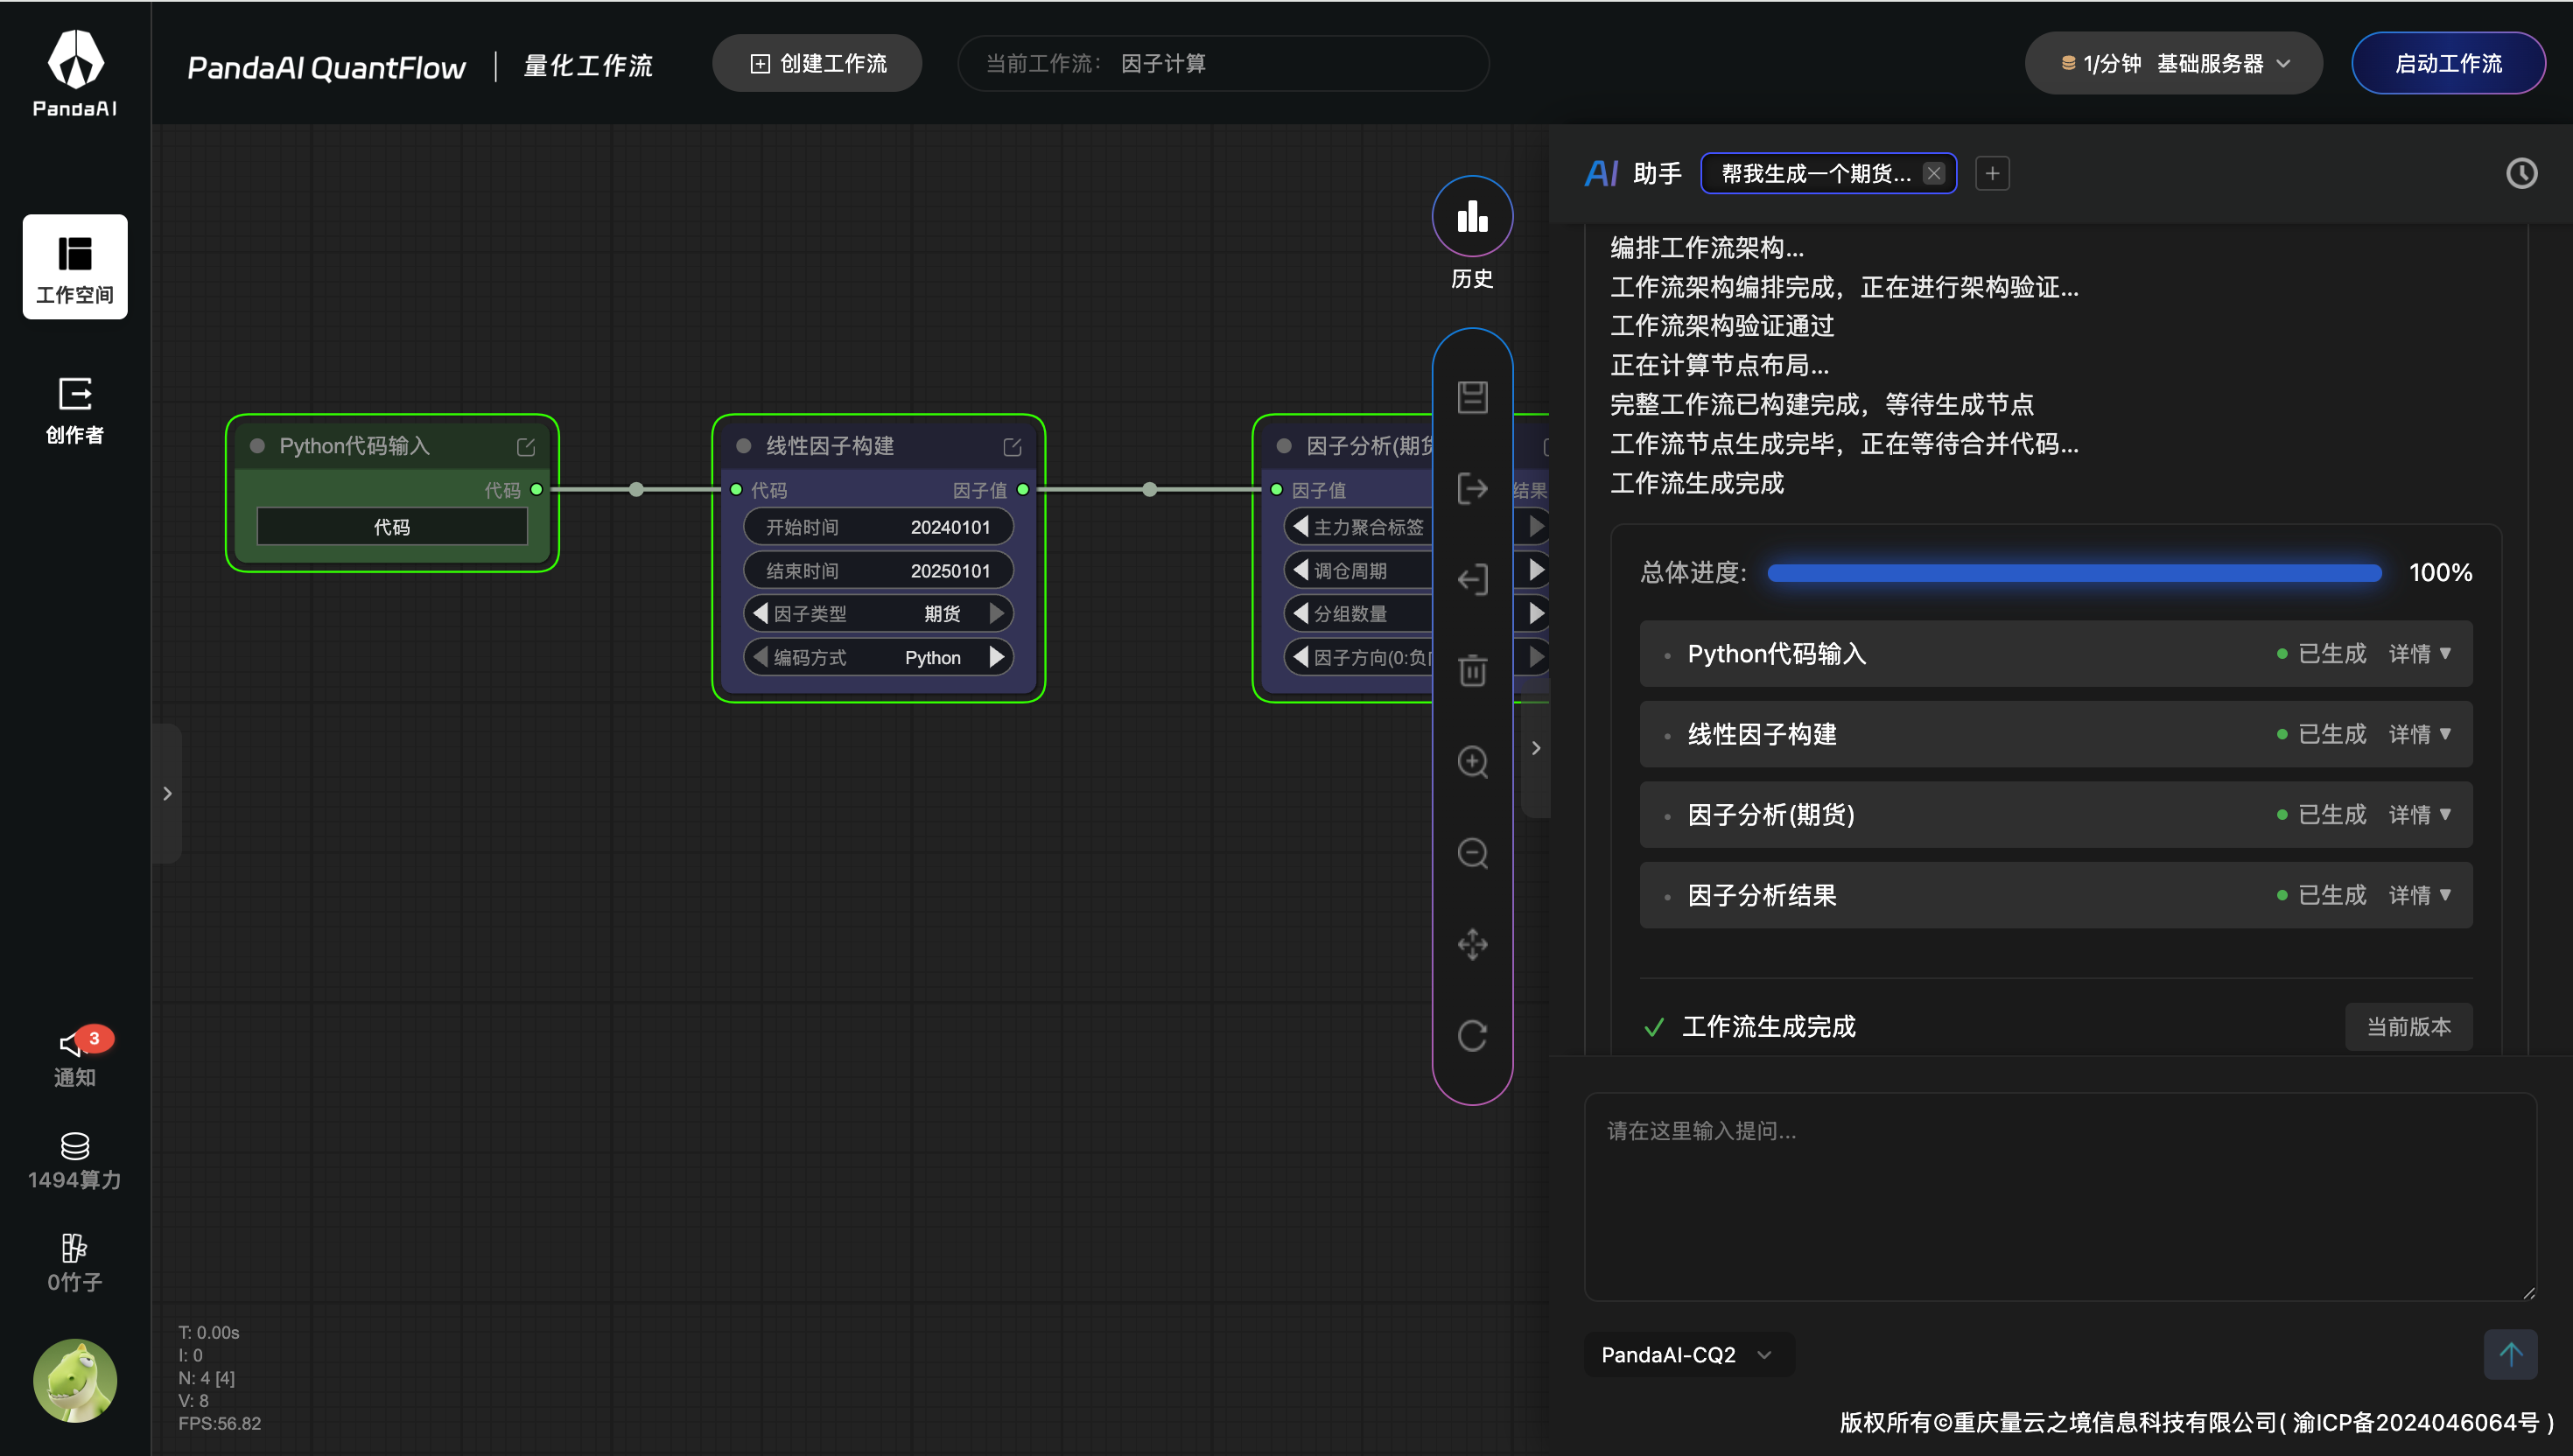The width and height of the screenshot is (2573, 1456).
Task: Click next arrow on 因子类型 selector
Action: 996,613
